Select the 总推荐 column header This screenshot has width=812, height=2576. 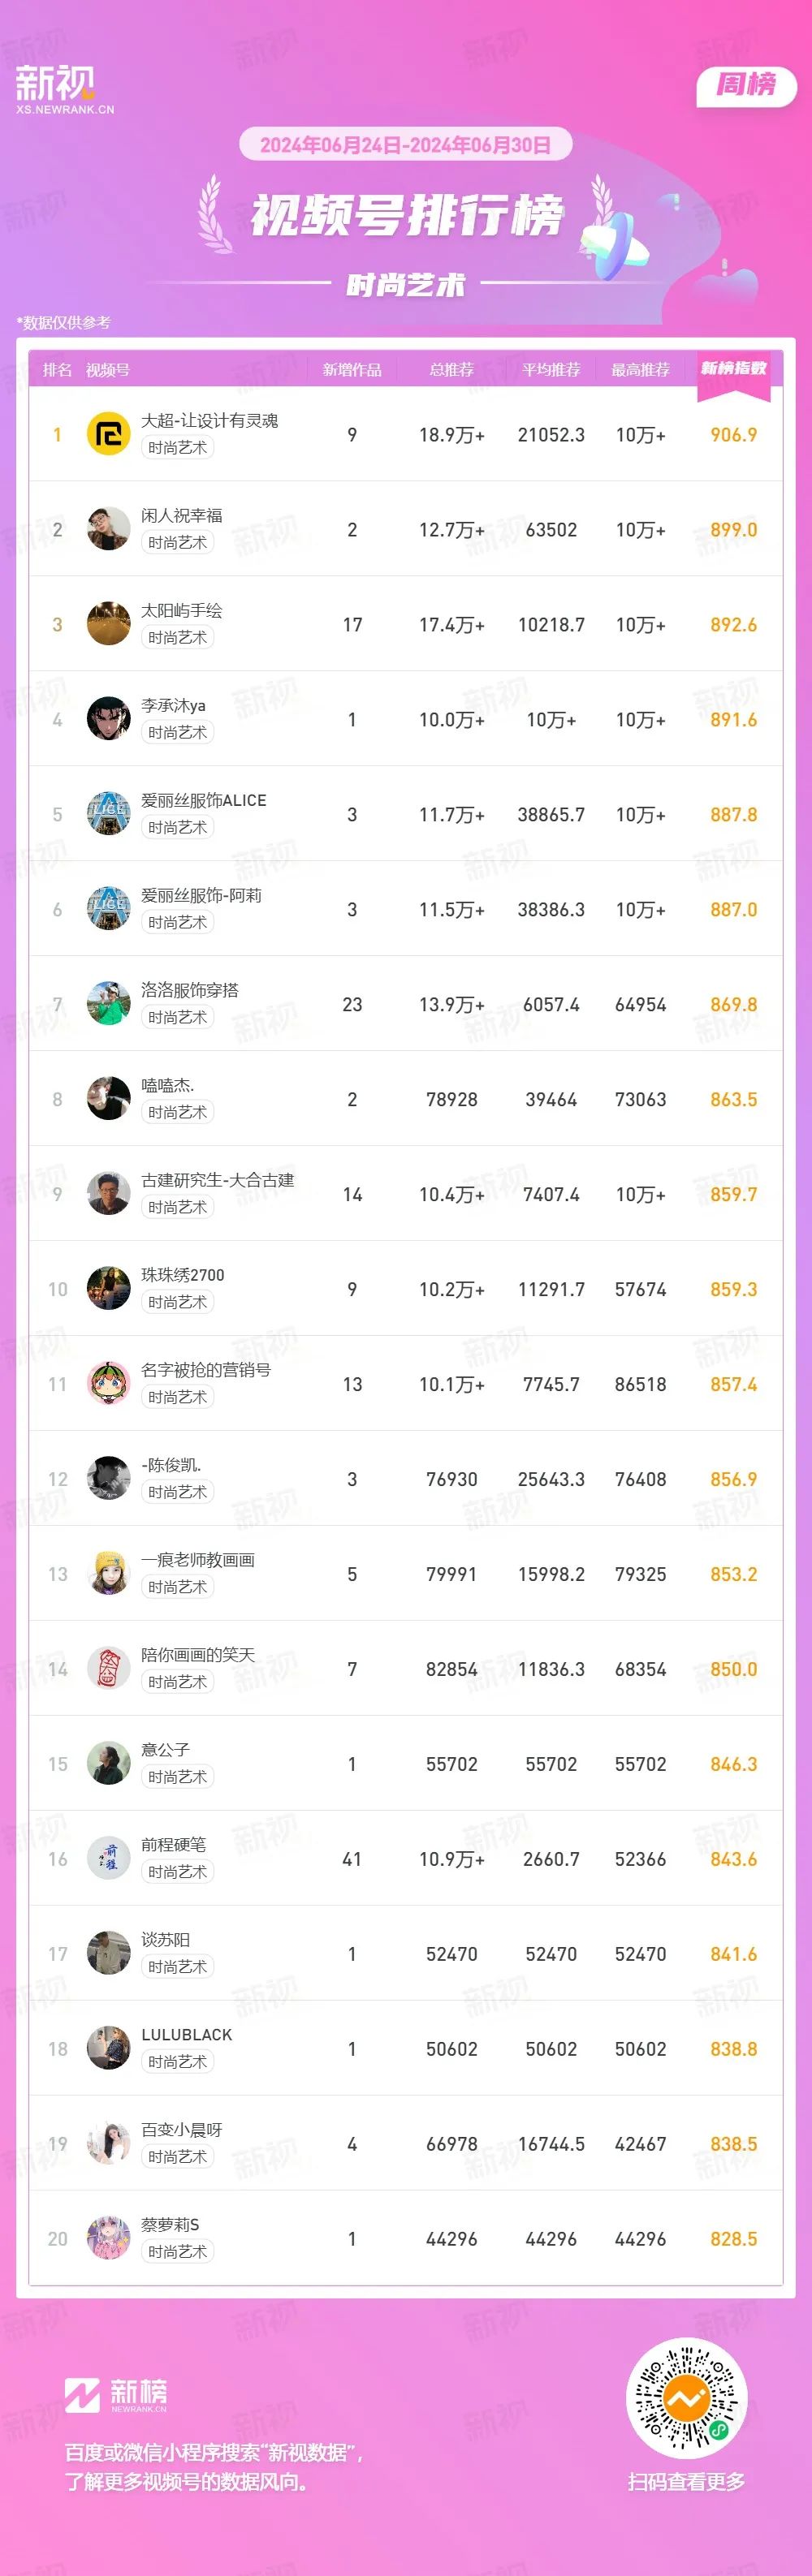click(x=451, y=370)
